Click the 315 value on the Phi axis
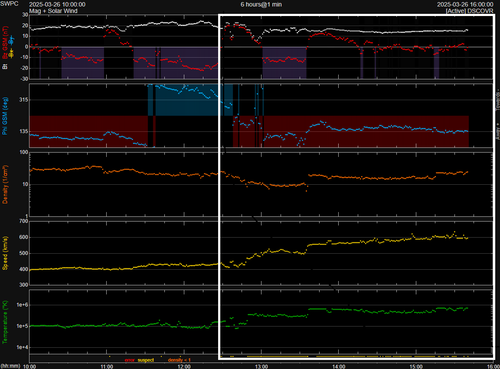This screenshot has width=500, height=369. (x=24, y=100)
